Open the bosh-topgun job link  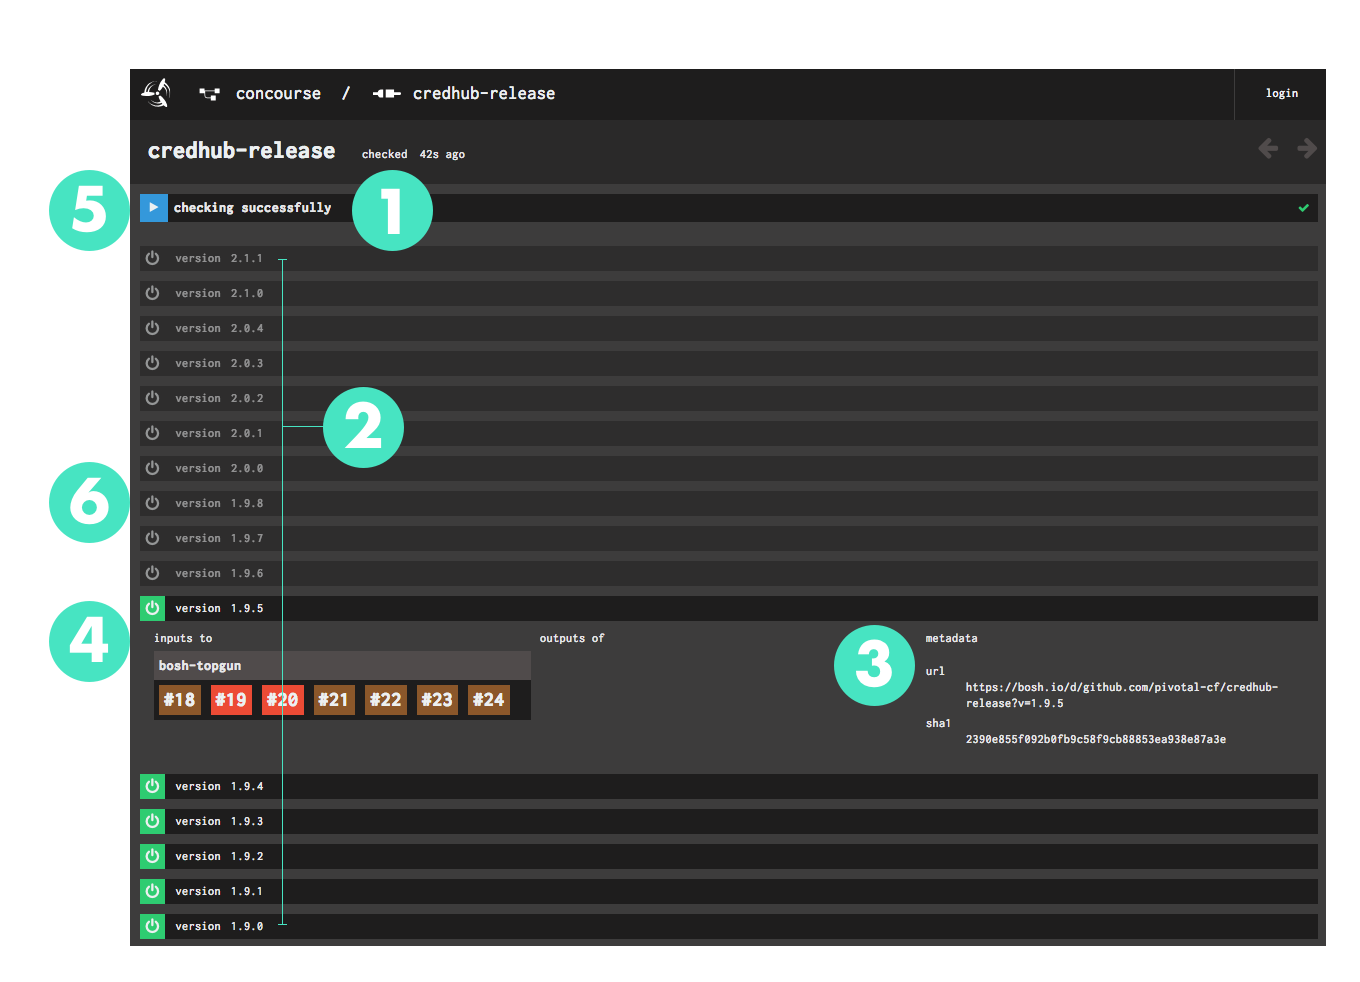pyautogui.click(x=200, y=666)
